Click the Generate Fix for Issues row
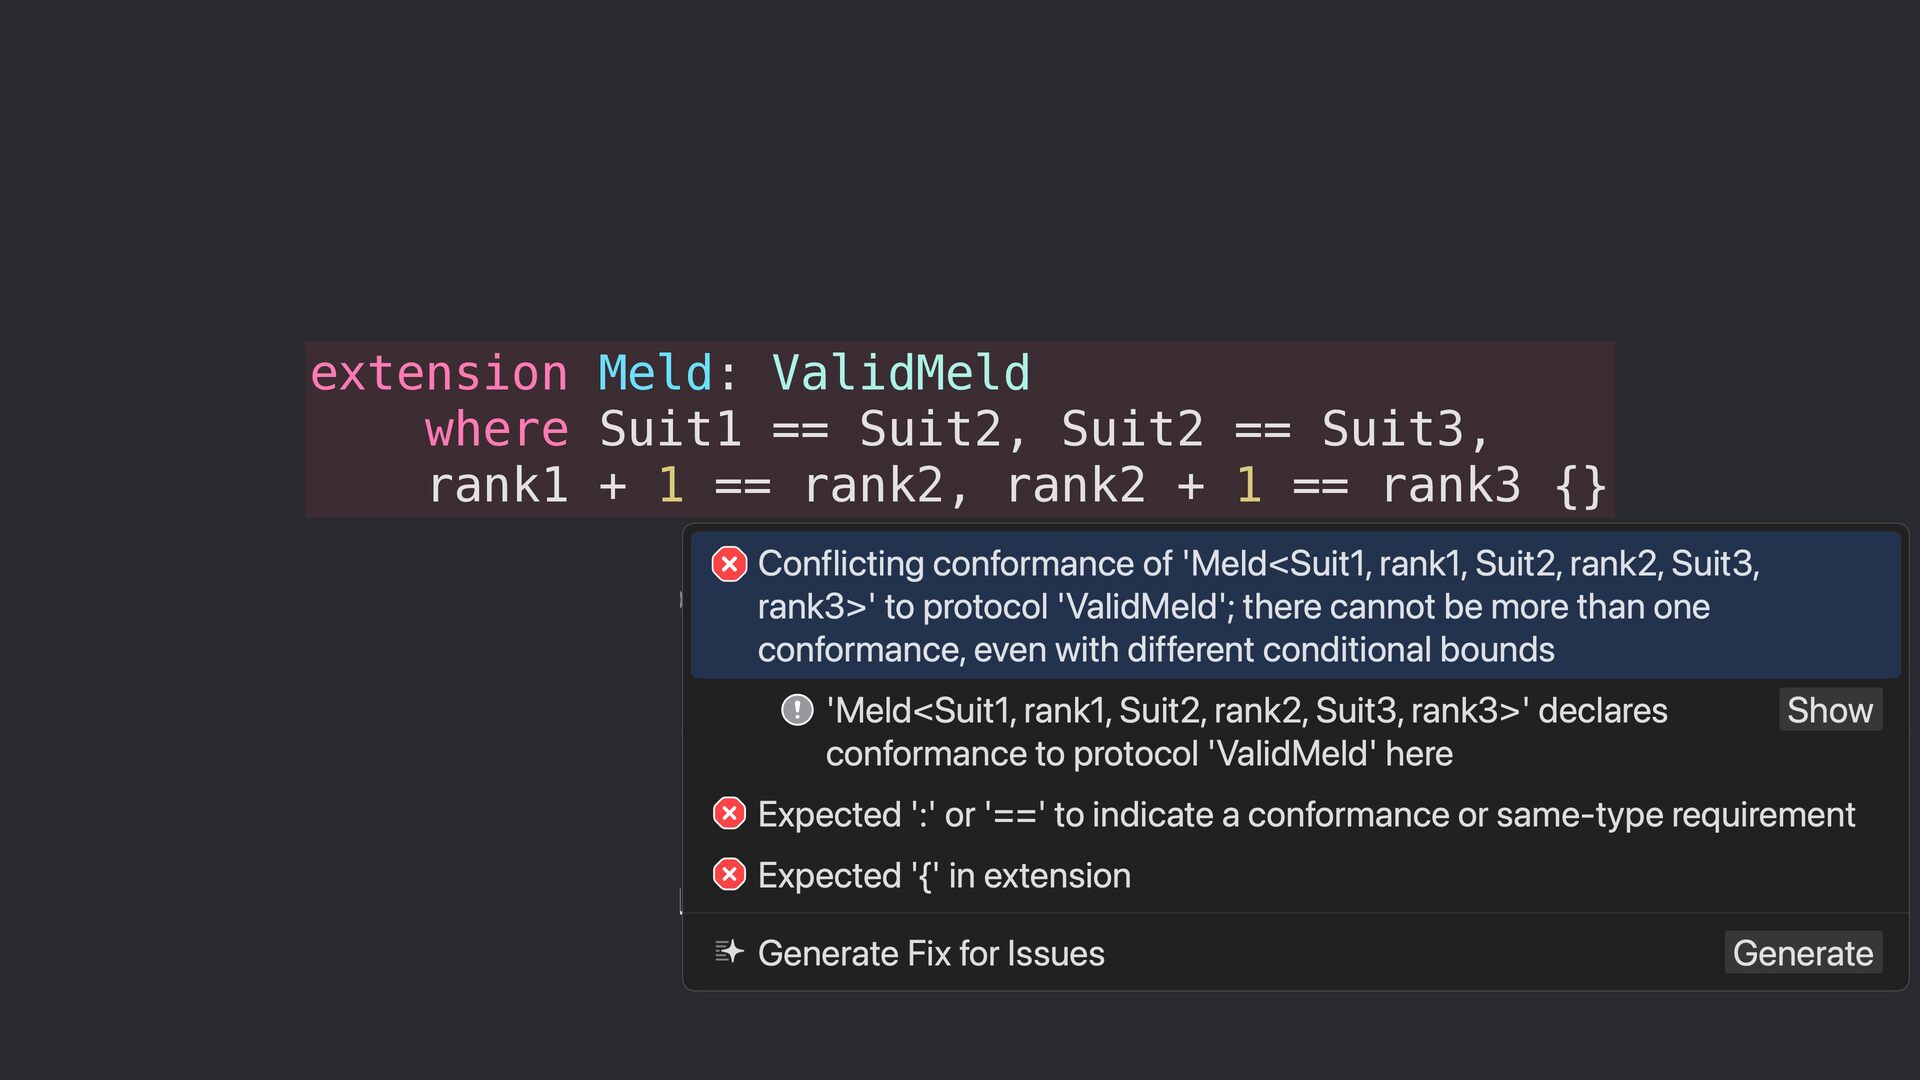This screenshot has width=1920, height=1080. pos(930,953)
